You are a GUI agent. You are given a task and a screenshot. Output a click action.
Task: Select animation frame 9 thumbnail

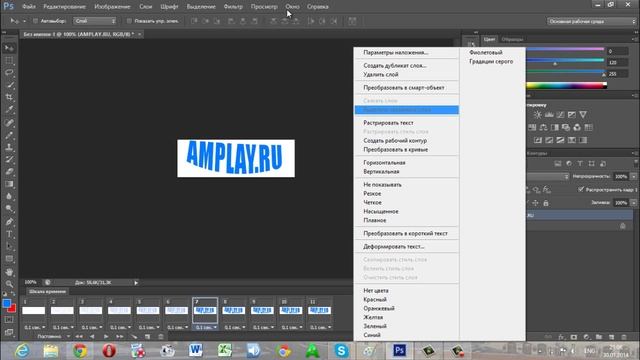[x=262, y=311]
